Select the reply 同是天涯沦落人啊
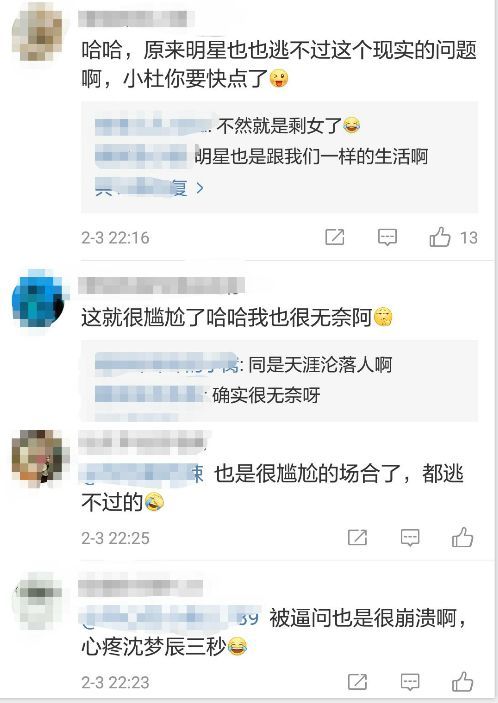 pyautogui.click(x=320, y=365)
